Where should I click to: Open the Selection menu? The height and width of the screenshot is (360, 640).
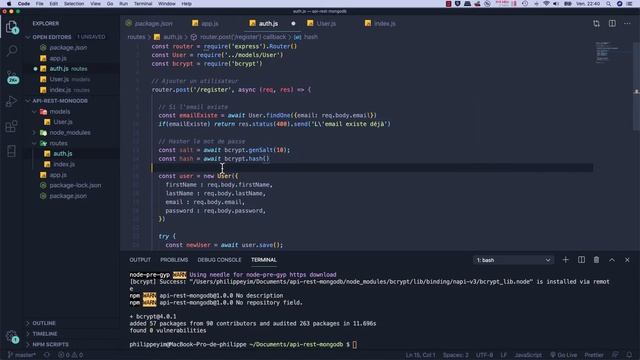click(x=74, y=4)
